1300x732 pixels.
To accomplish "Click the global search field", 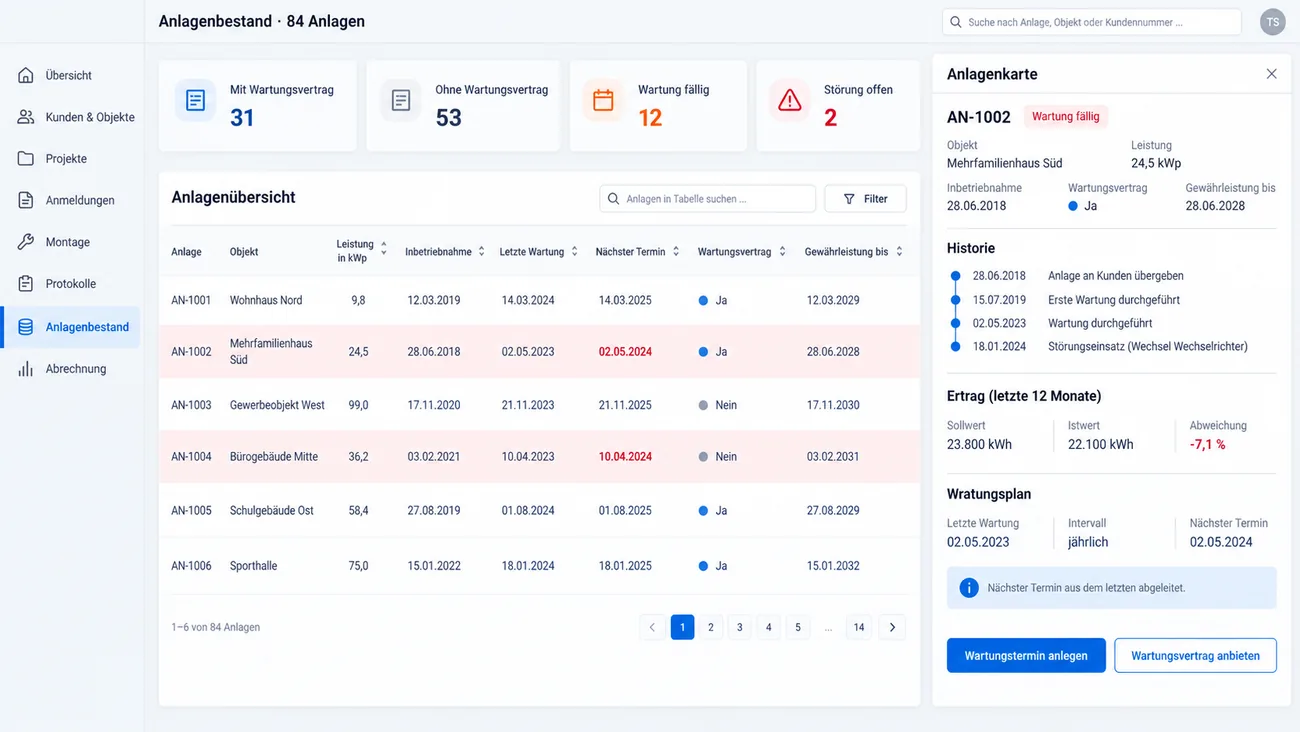I will tap(1091, 22).
